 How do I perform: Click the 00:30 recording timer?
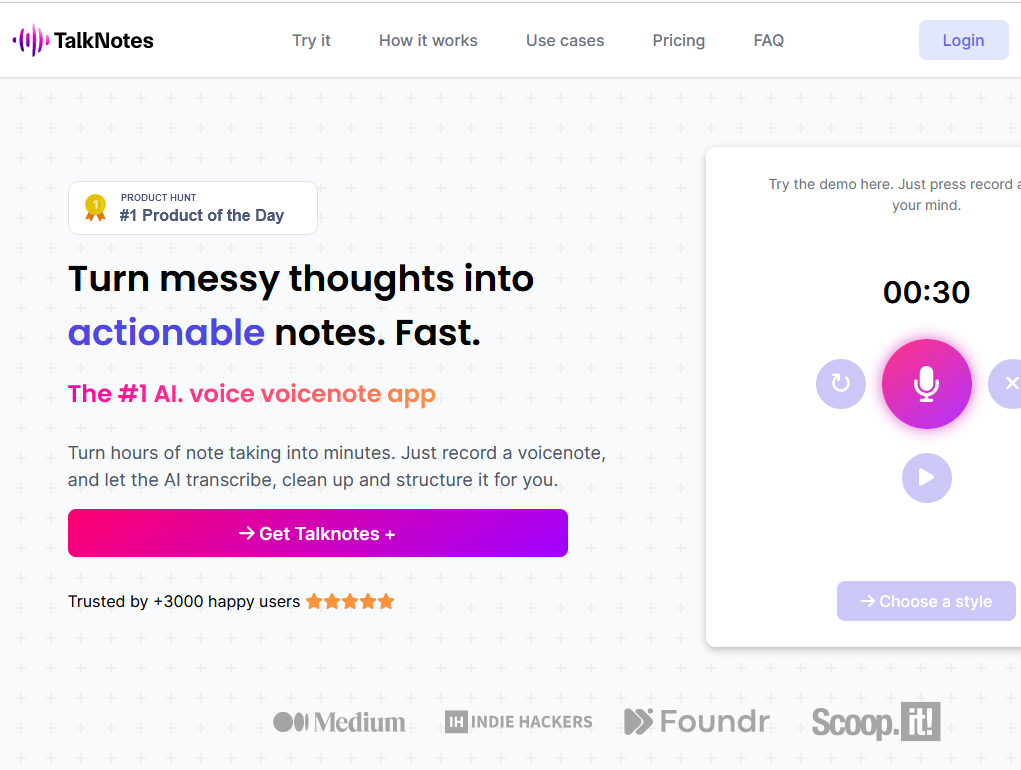[926, 292]
